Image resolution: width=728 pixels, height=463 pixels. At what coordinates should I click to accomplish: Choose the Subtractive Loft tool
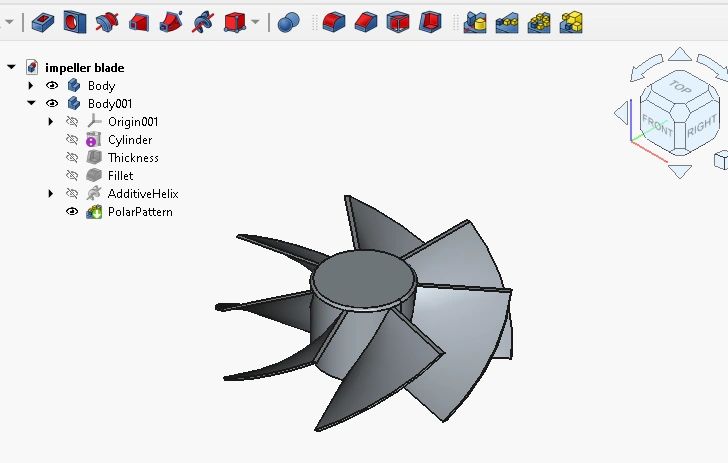(139, 22)
